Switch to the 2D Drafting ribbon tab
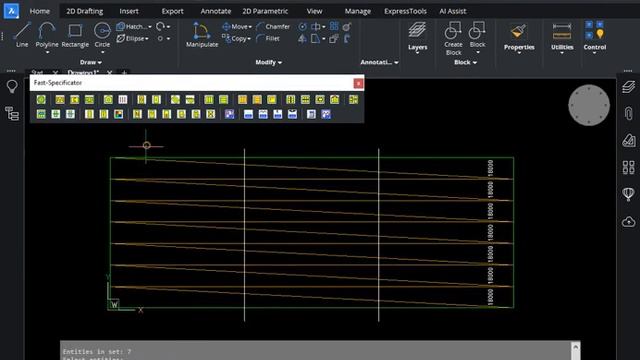Viewport: 640px width, 360px height. point(84,11)
